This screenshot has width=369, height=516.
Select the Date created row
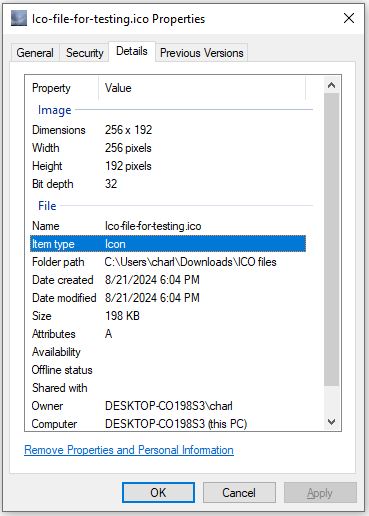point(168,280)
